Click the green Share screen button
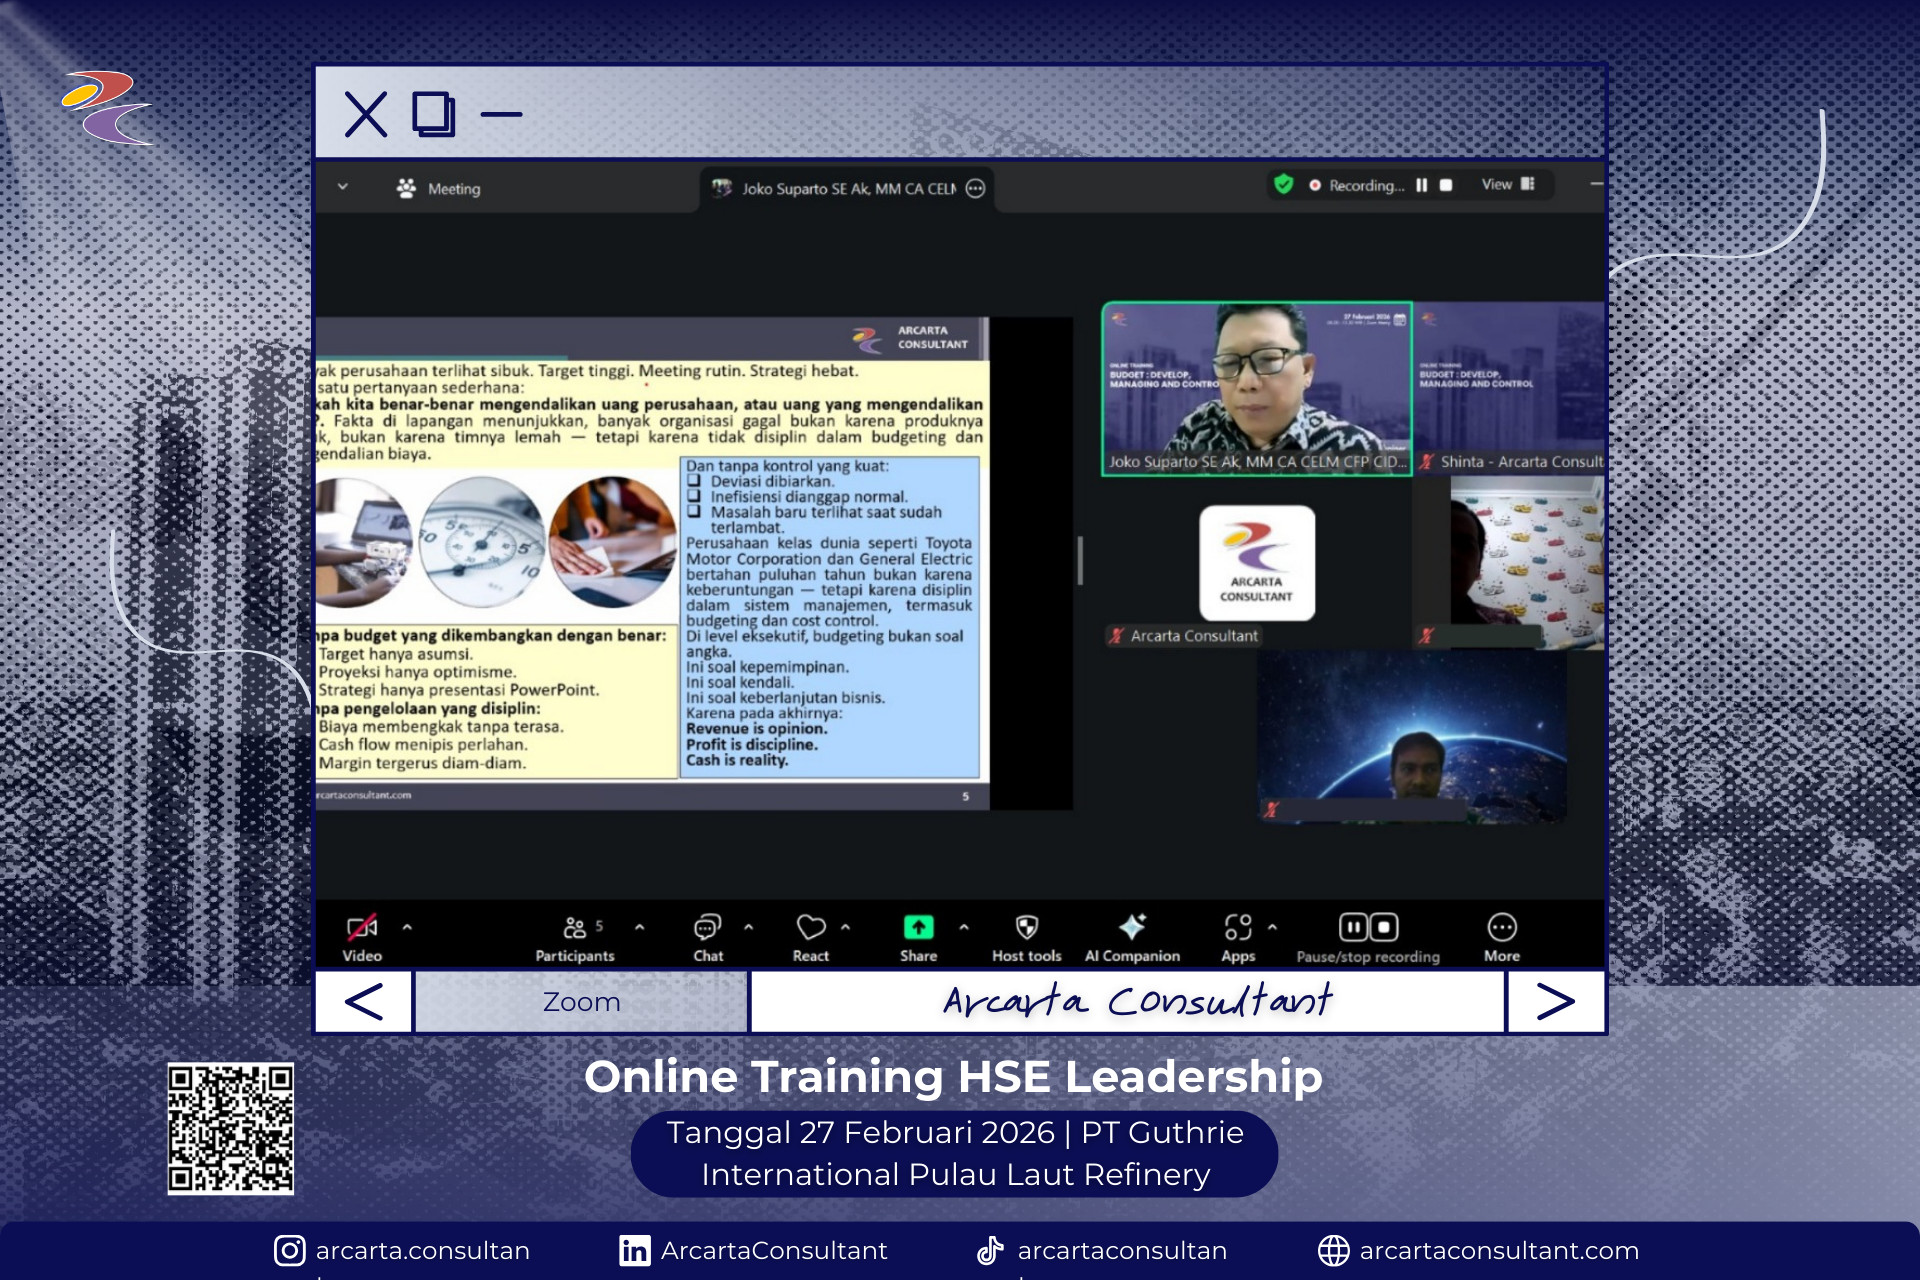The height and width of the screenshot is (1280, 1920). pyautogui.click(x=918, y=928)
